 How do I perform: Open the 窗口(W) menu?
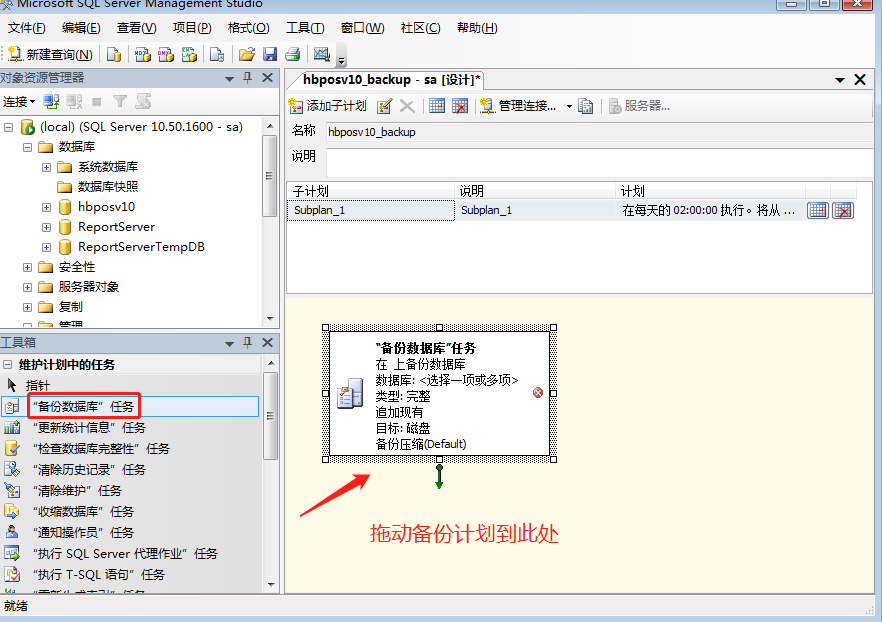(362, 28)
